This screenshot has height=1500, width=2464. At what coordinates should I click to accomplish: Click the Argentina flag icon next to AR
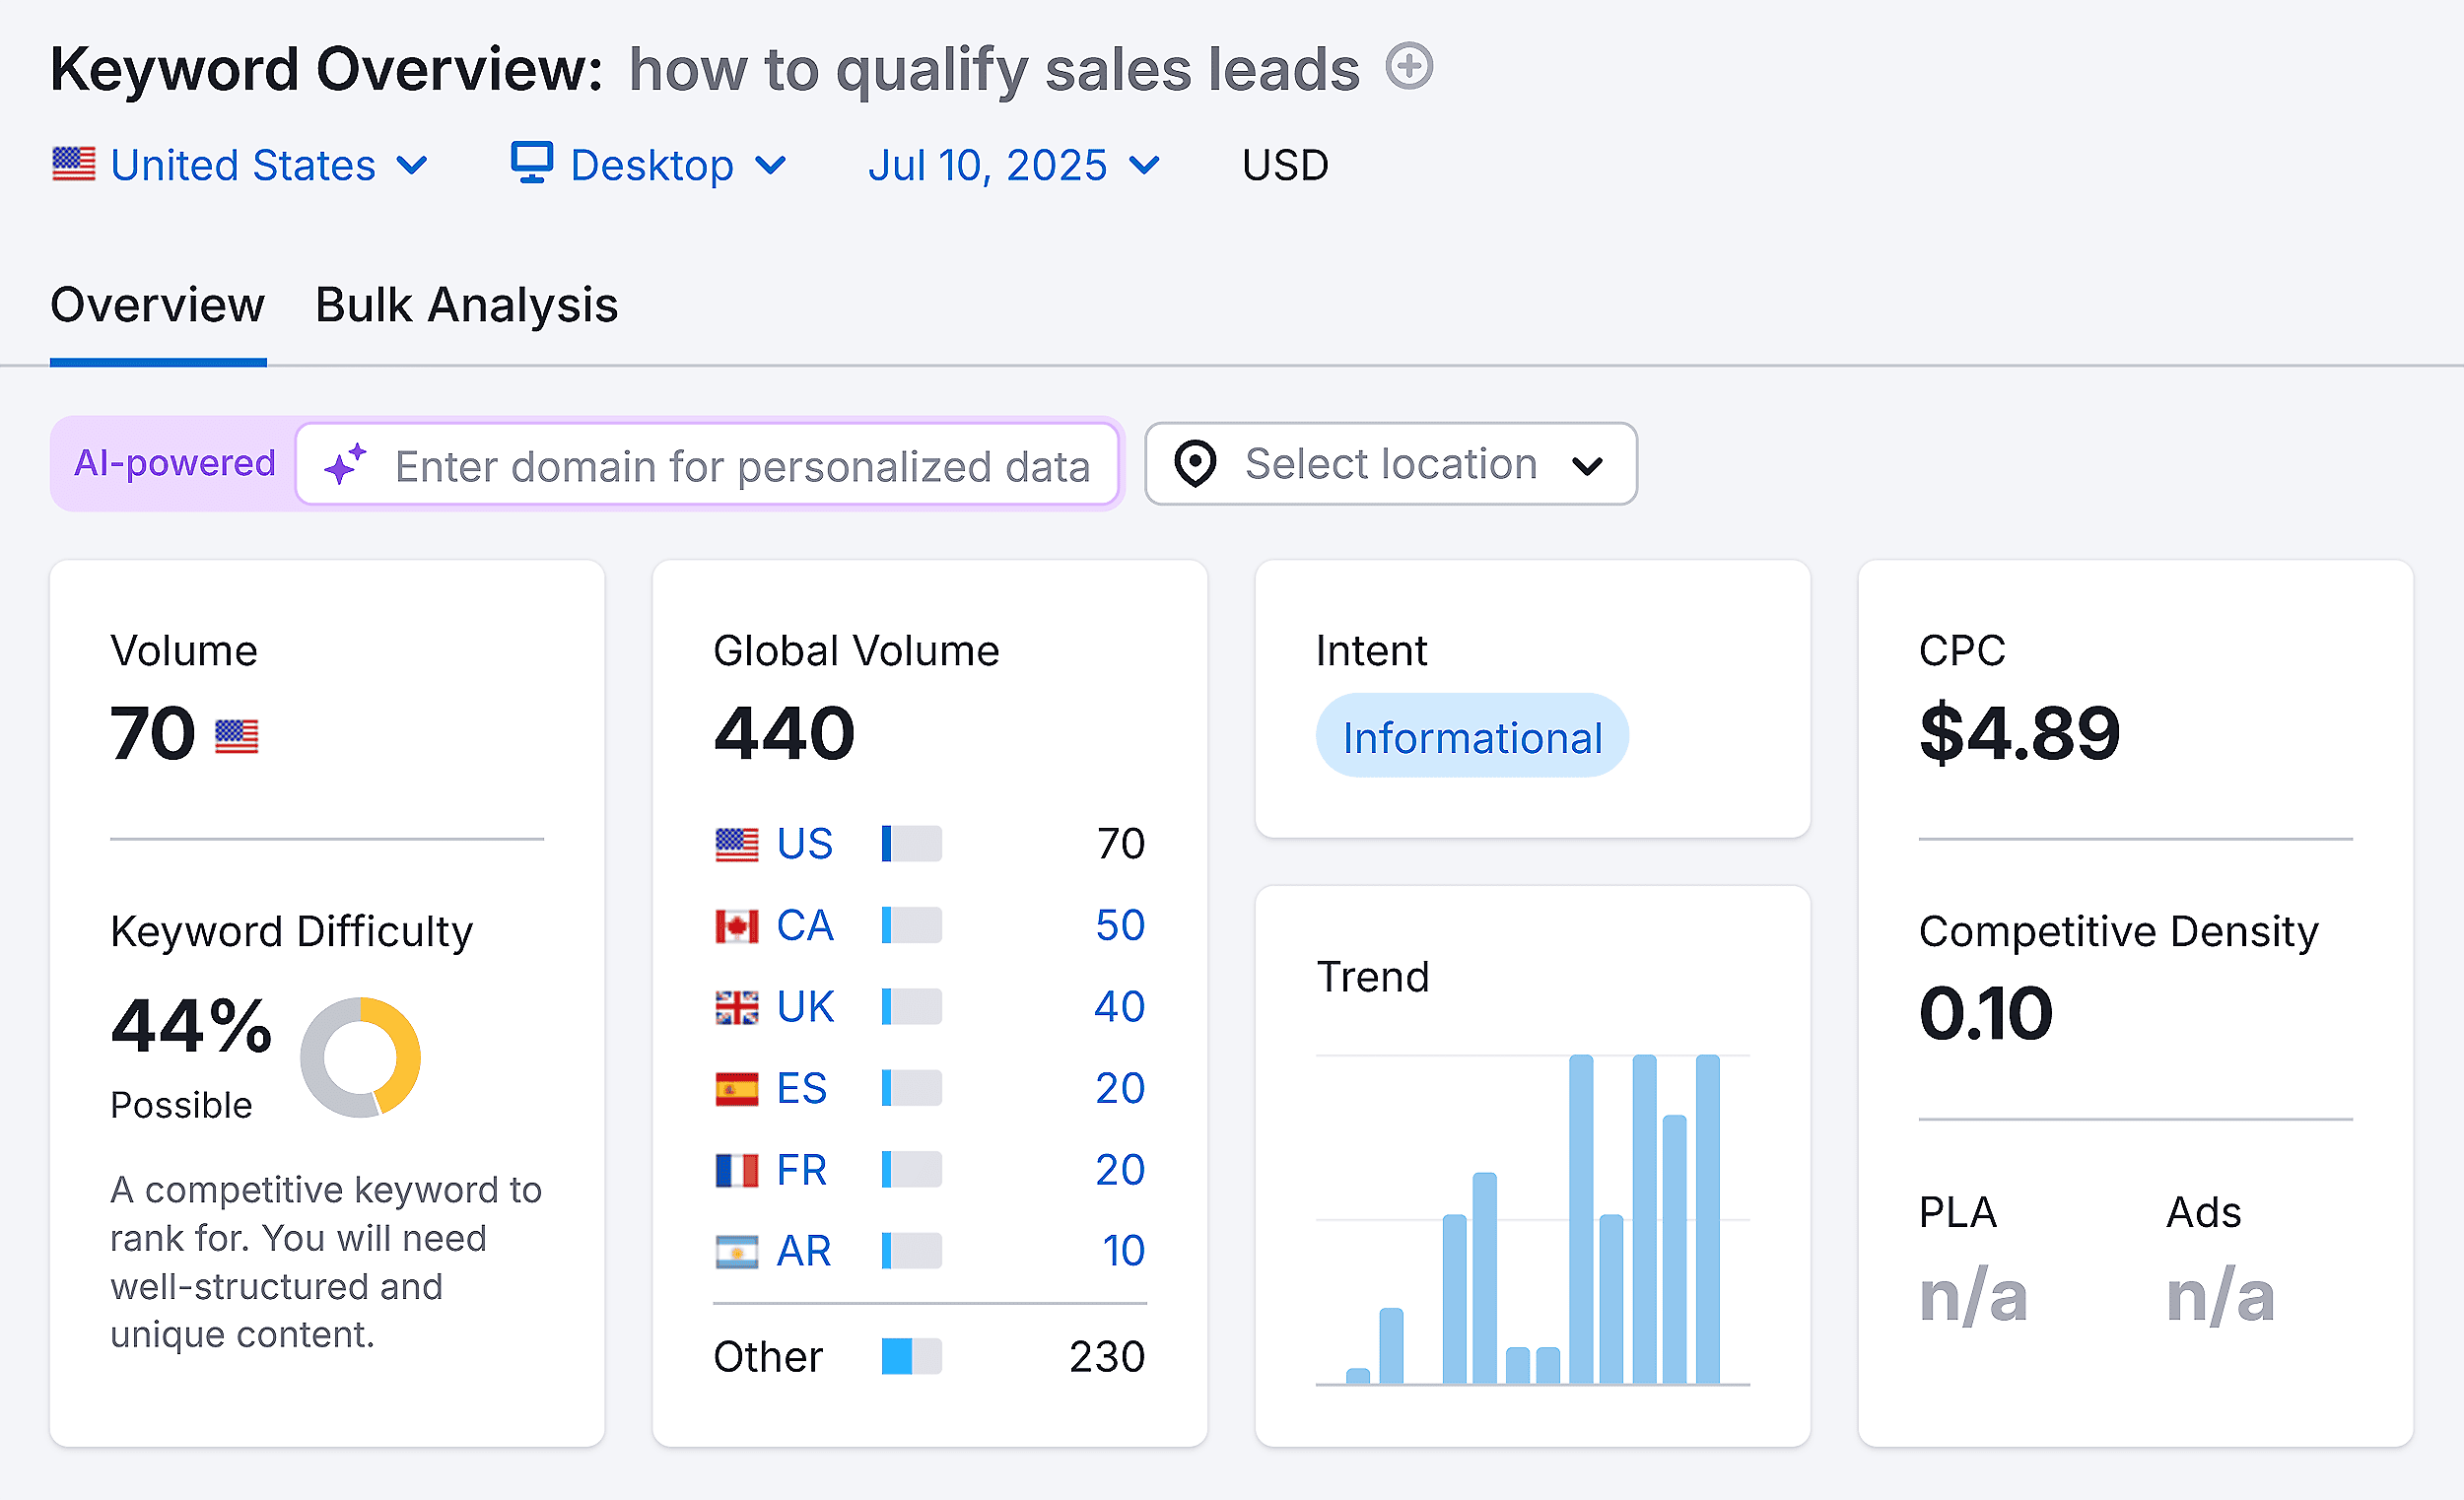coord(737,1250)
